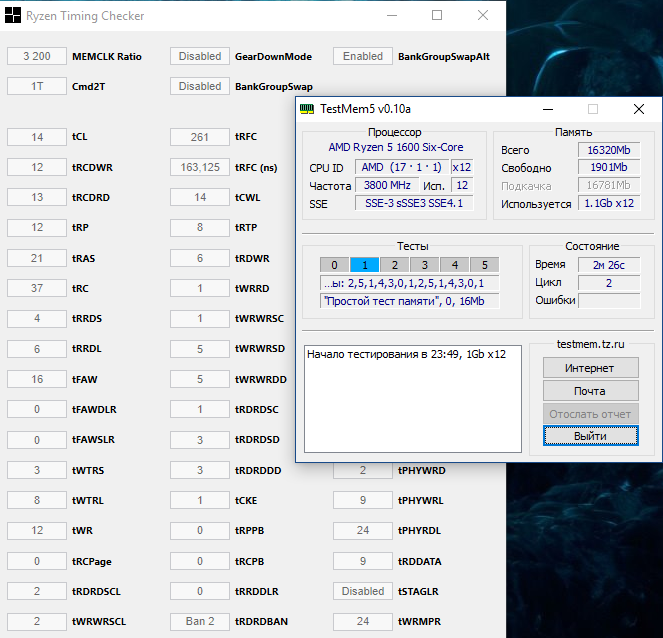This screenshot has height=638, width=663.
Task: Click the SSE-3 sSSE3 SSE4.1 field
Action: 414,203
